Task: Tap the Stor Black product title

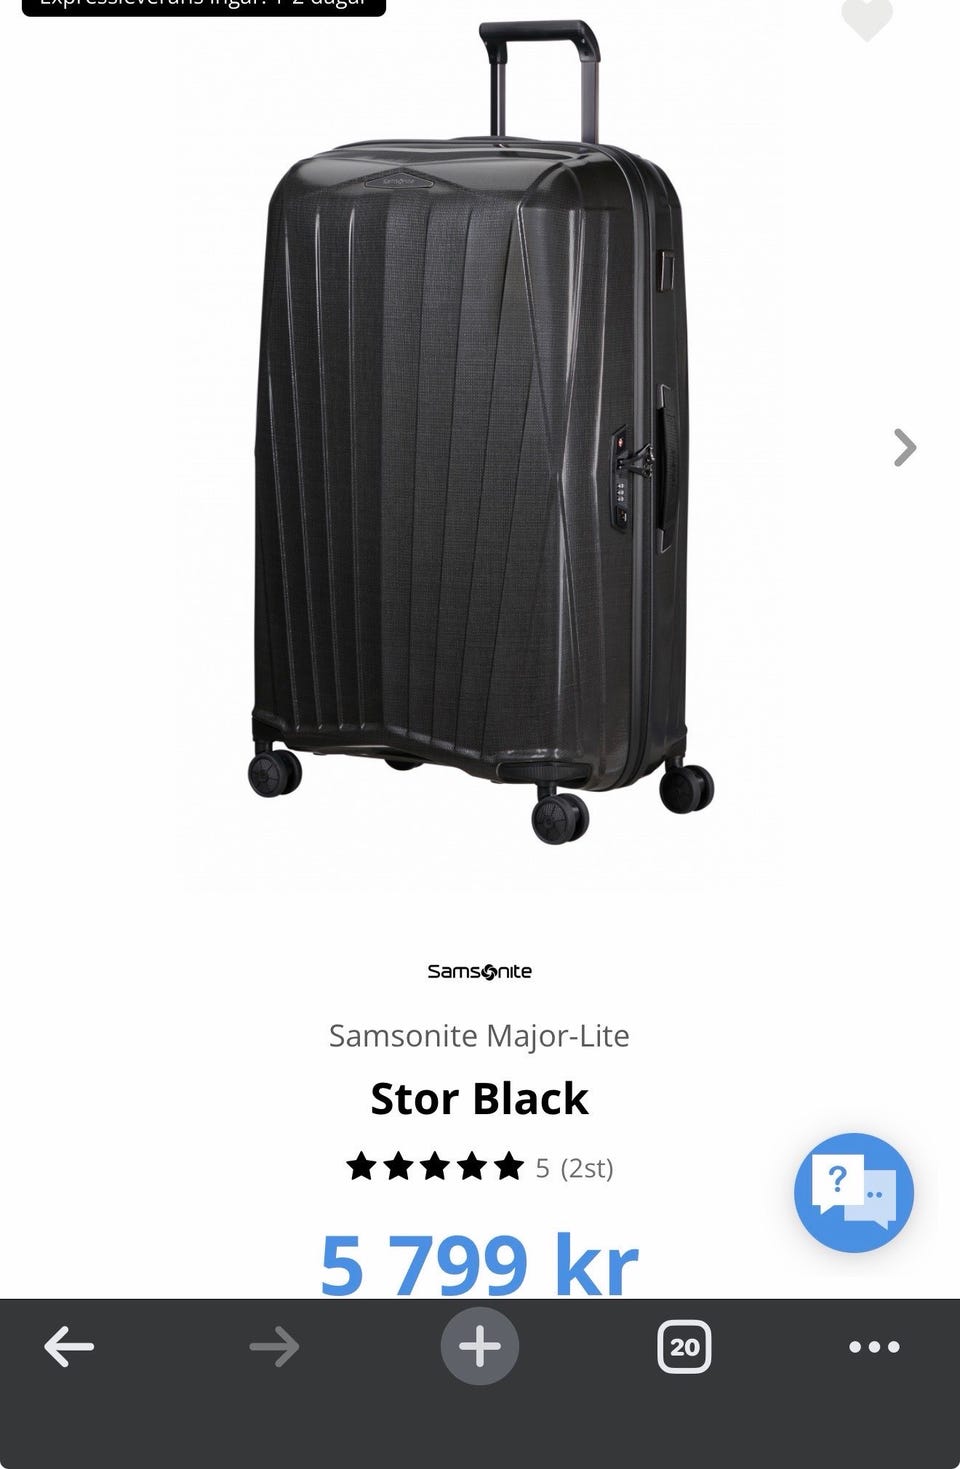Action: point(479,1098)
